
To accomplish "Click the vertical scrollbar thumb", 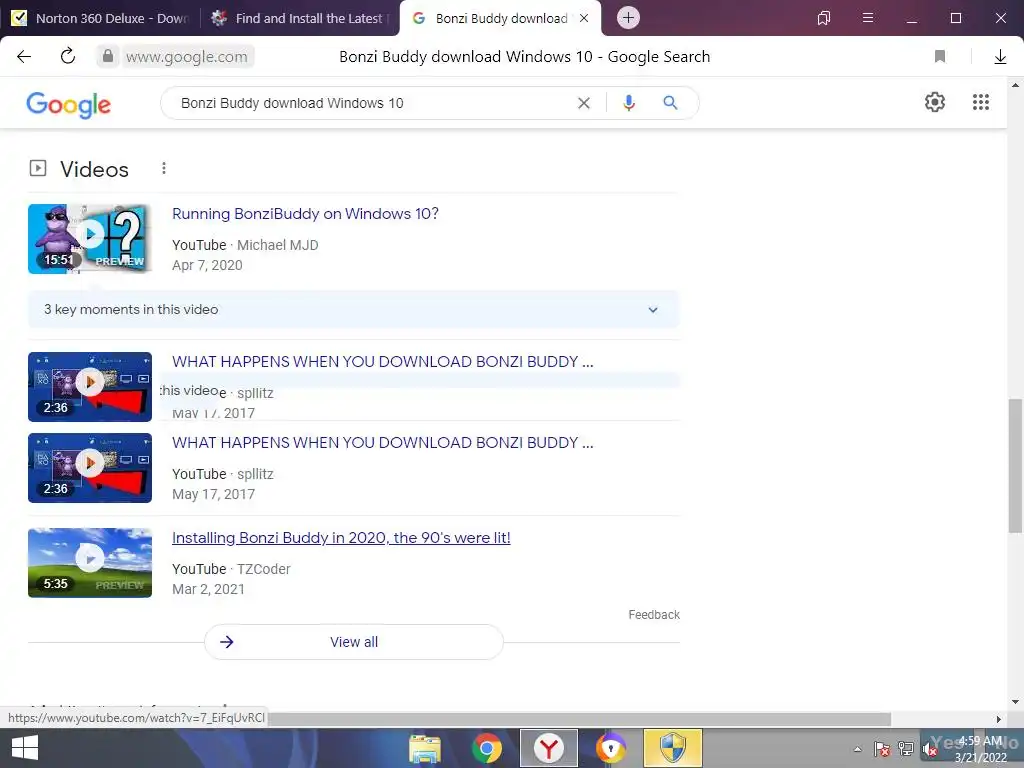I will (x=1015, y=465).
